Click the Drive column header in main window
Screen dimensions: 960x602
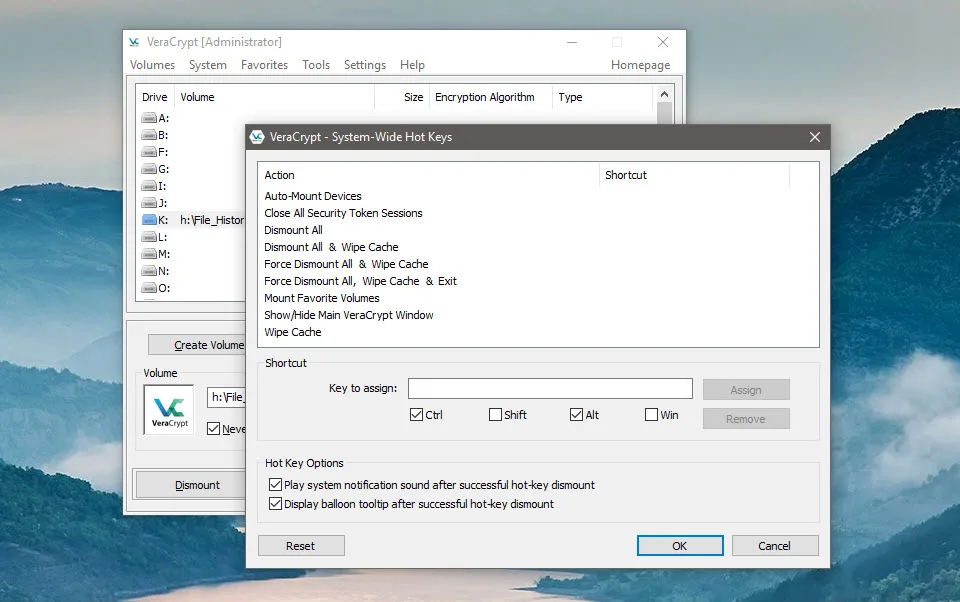[155, 97]
